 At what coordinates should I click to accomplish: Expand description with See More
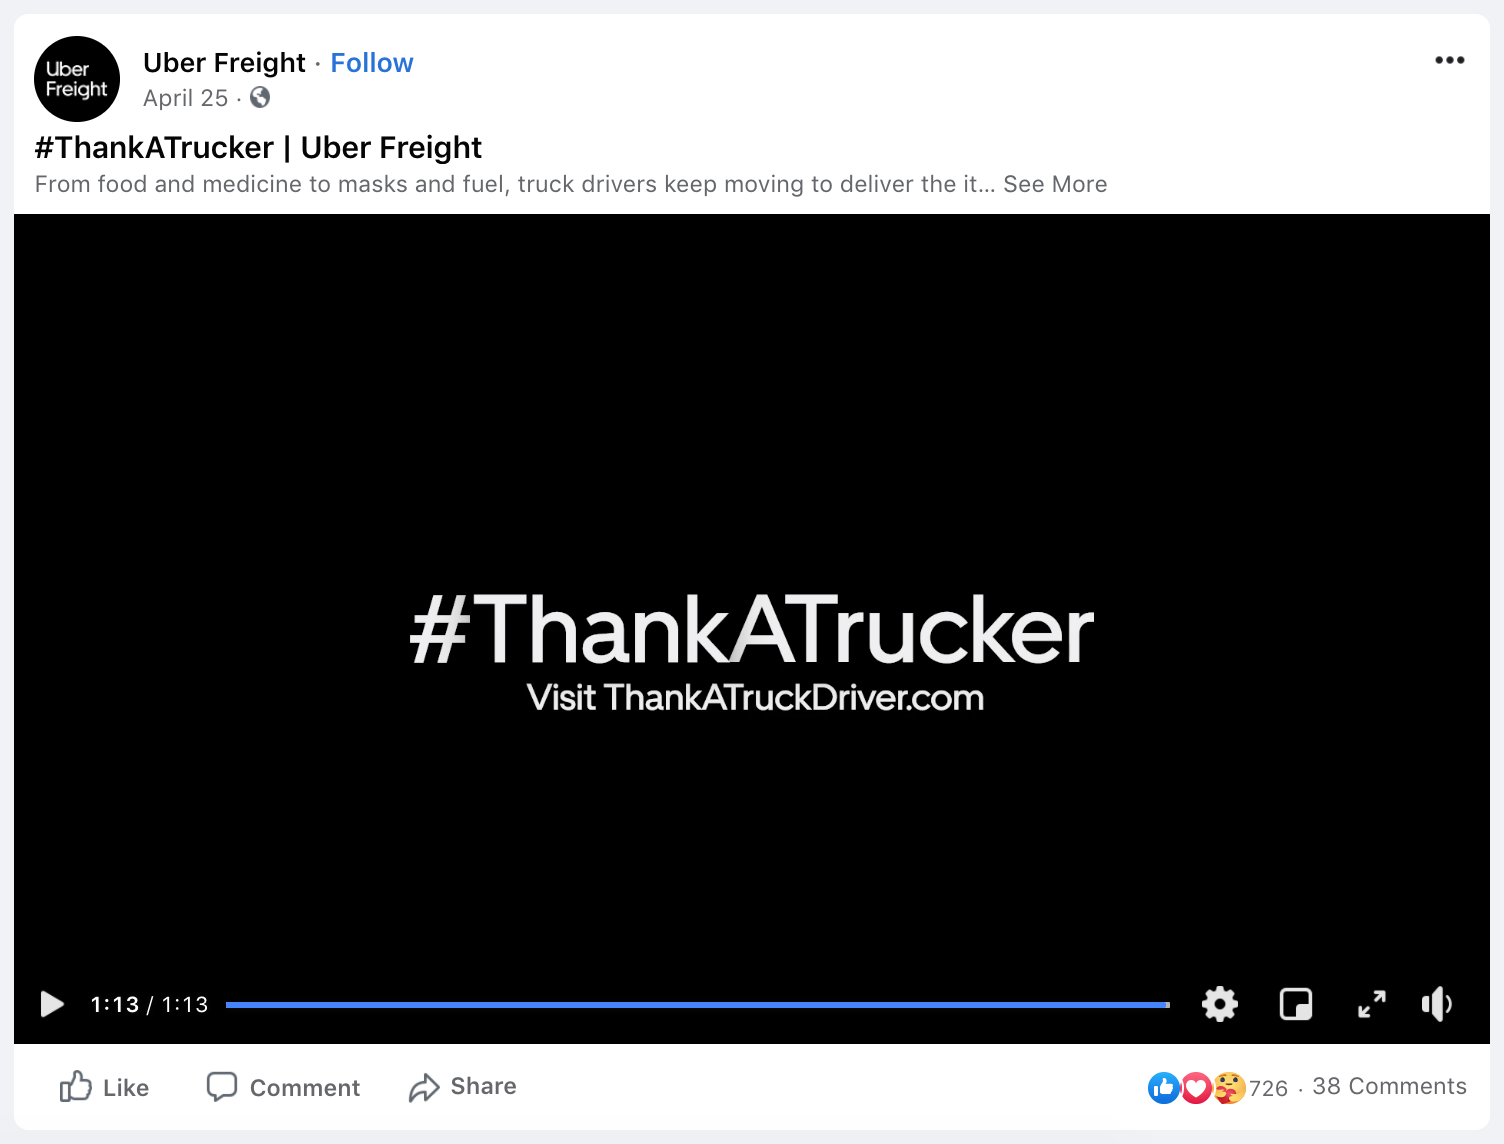[x=1055, y=184]
